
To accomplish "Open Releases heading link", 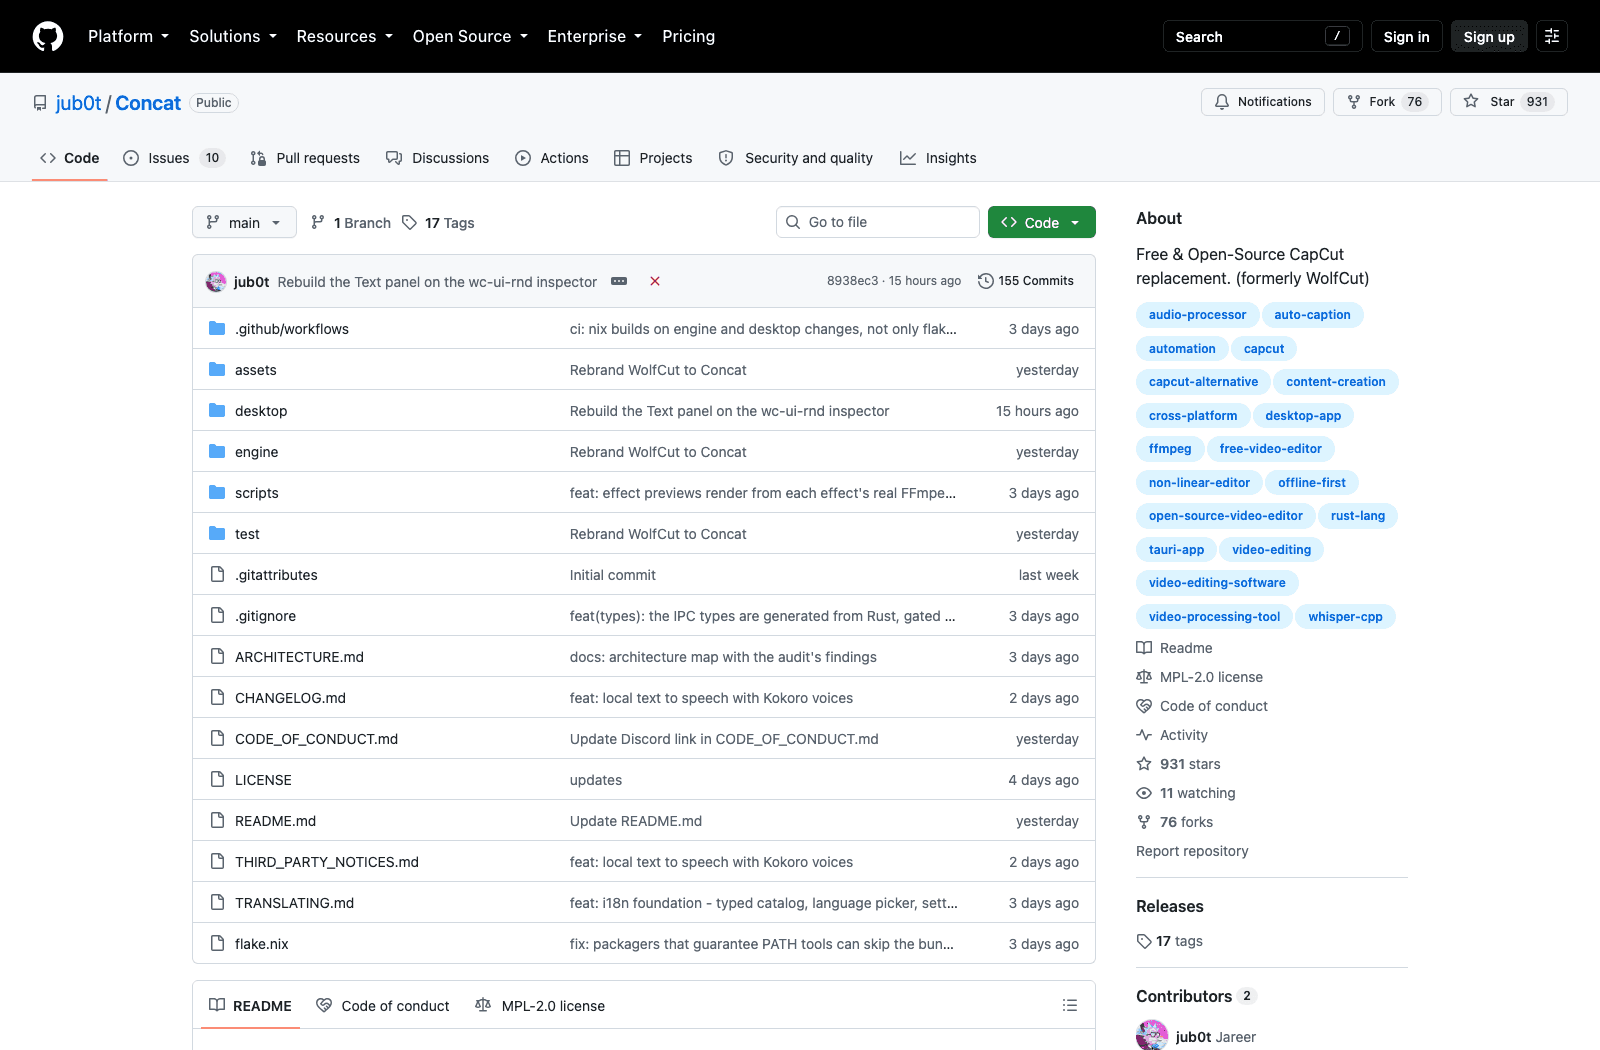I will point(1169,906).
